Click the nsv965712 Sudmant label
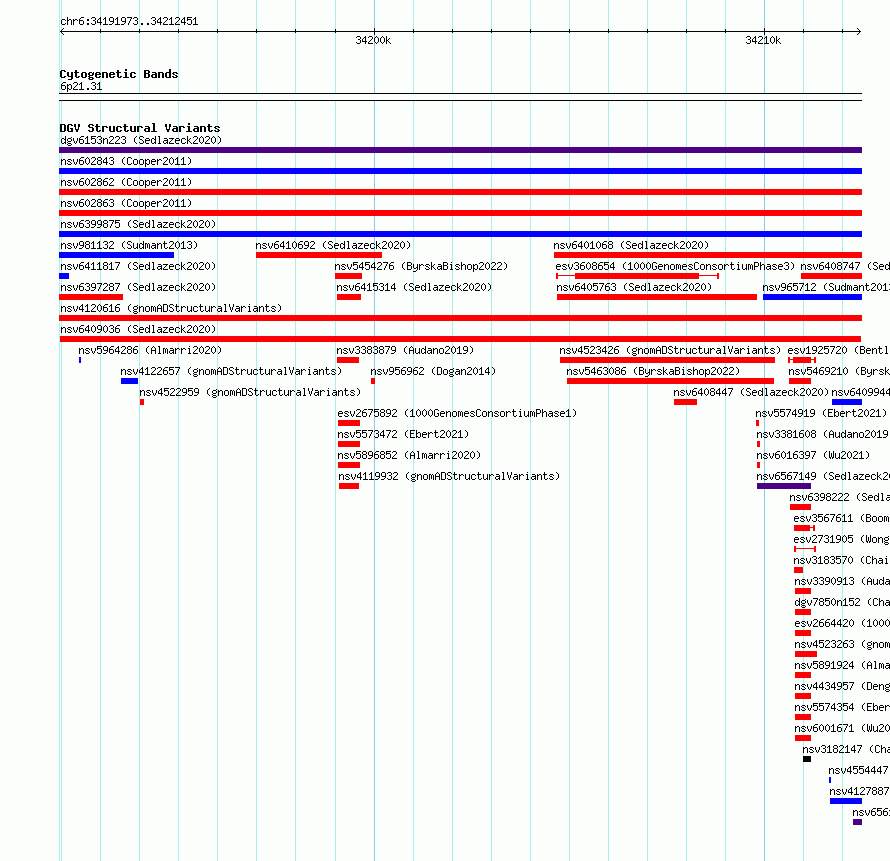This screenshot has width=890, height=861. [826, 287]
